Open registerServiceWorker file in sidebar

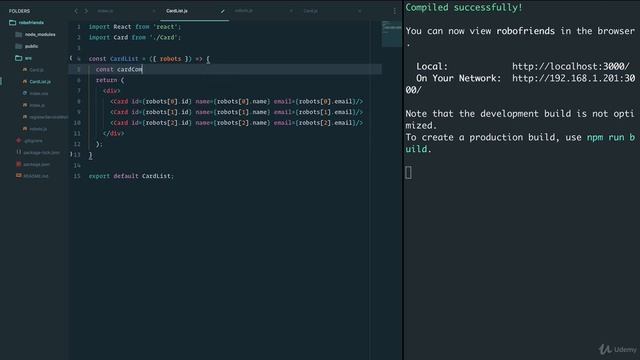click(49, 117)
